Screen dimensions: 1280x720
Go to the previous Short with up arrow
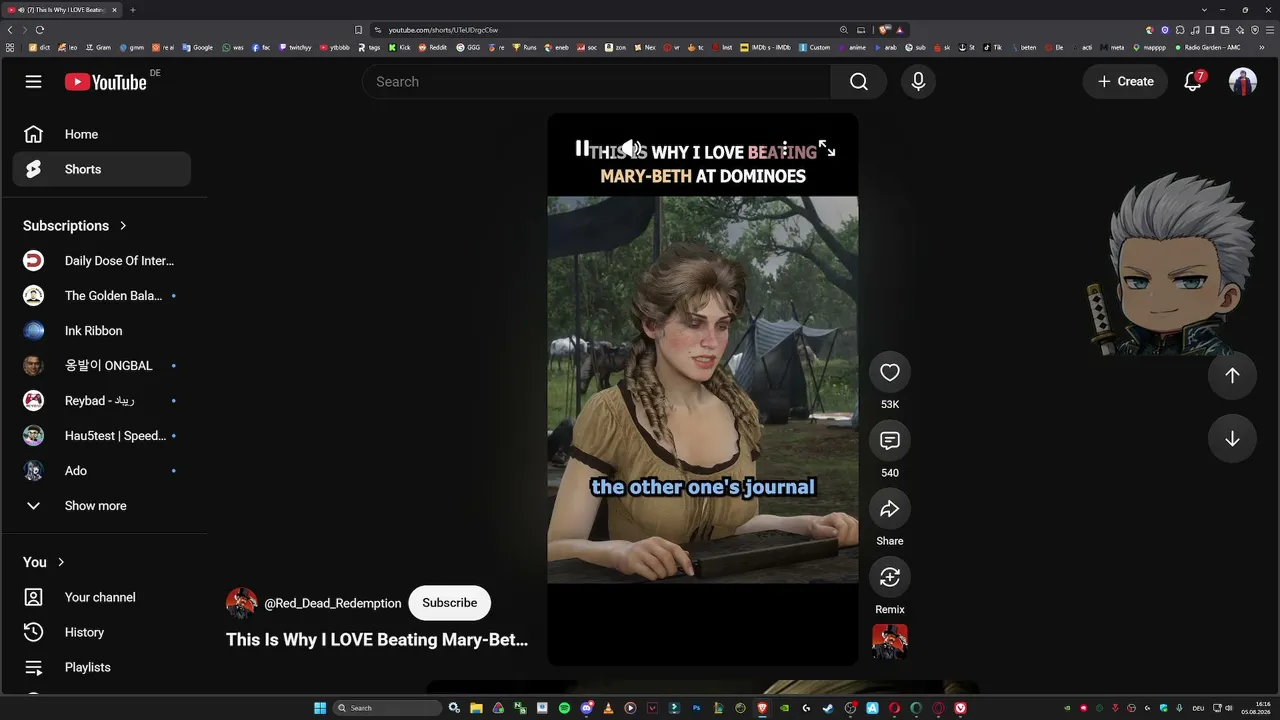tap(1232, 375)
